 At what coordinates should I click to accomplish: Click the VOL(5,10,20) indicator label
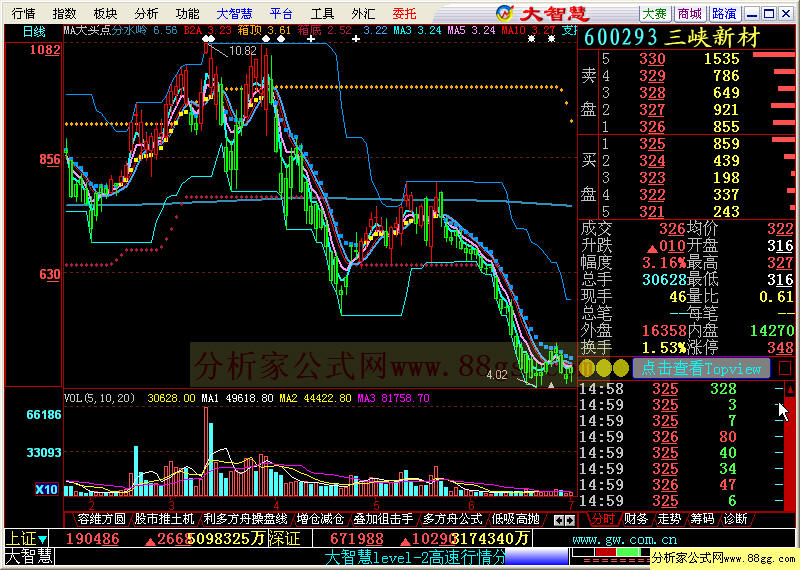click(99, 398)
